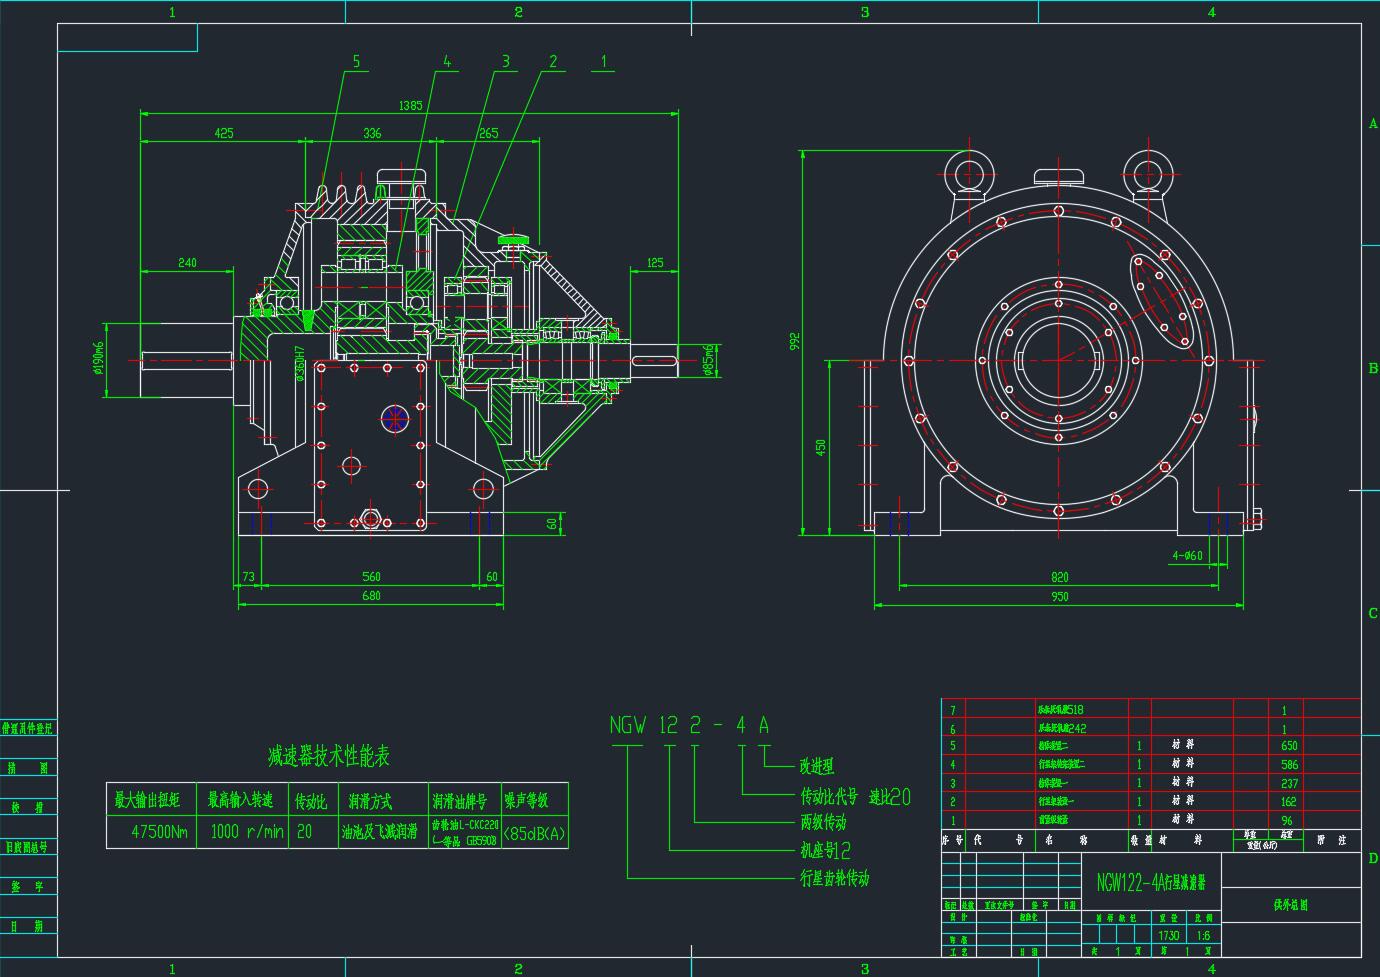Select the part callout number 1

[603, 62]
